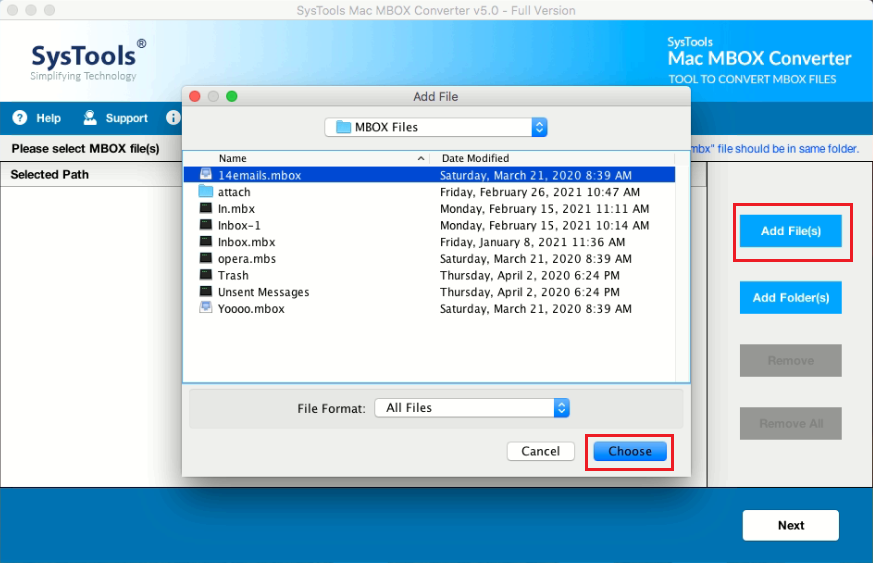873x563 pixels.
Task: Sort files by Date Modified column header
Action: pyautogui.click(x=475, y=158)
